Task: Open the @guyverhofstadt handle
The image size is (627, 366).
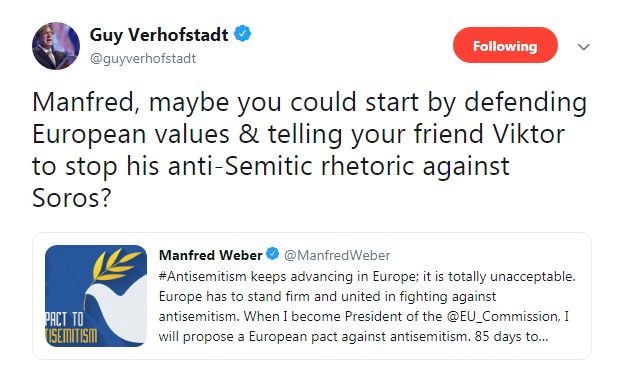Action: tap(143, 58)
